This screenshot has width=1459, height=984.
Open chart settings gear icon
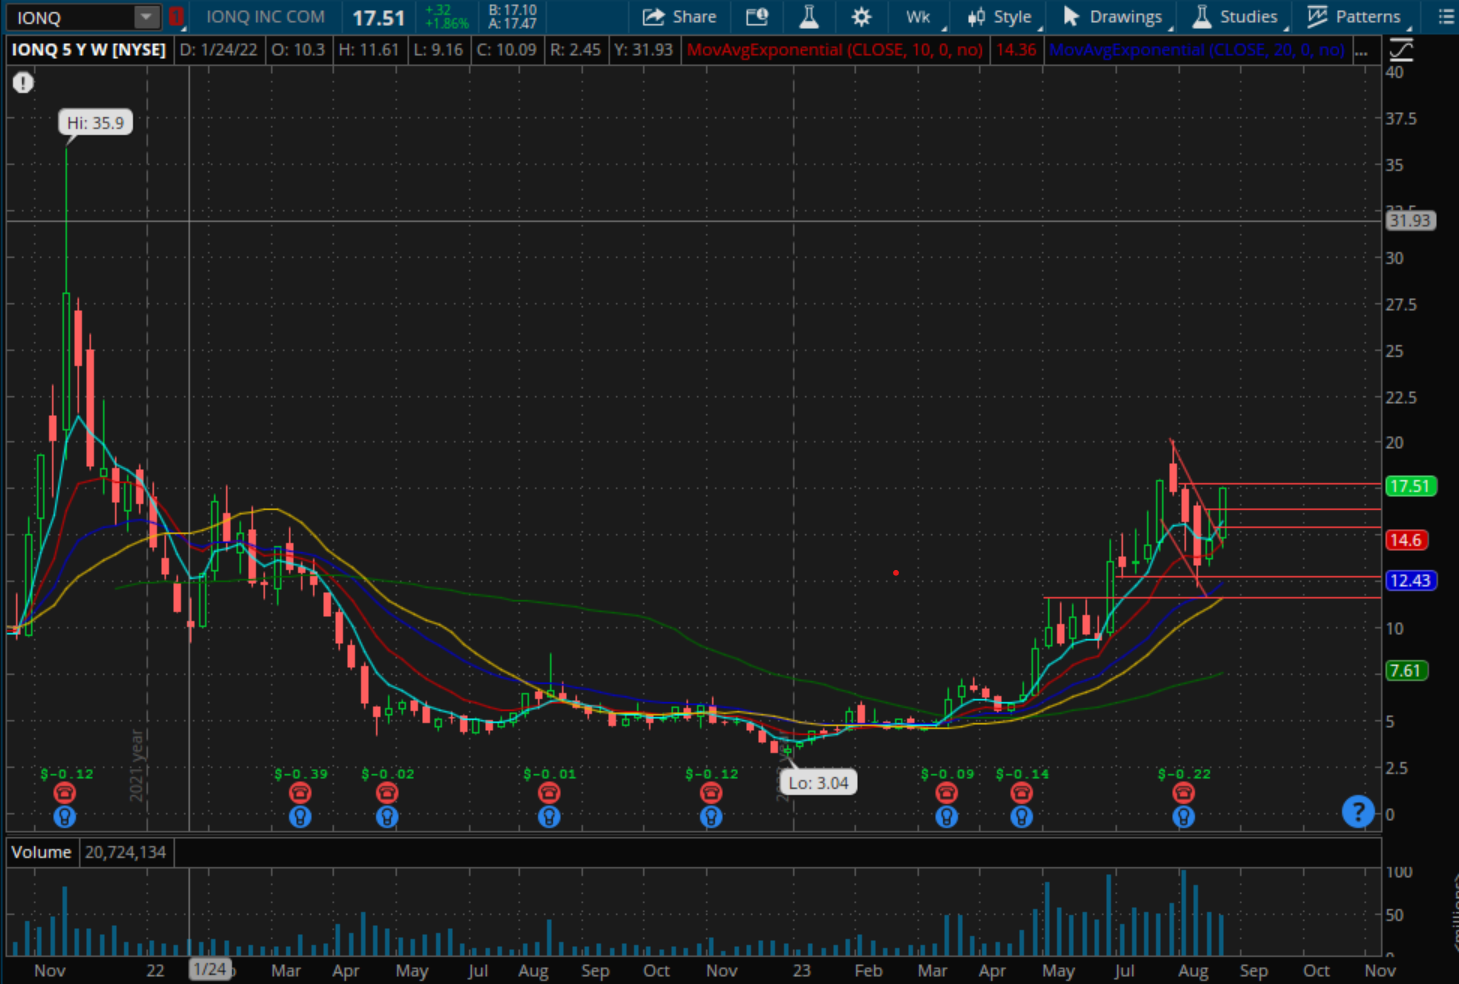[861, 17]
